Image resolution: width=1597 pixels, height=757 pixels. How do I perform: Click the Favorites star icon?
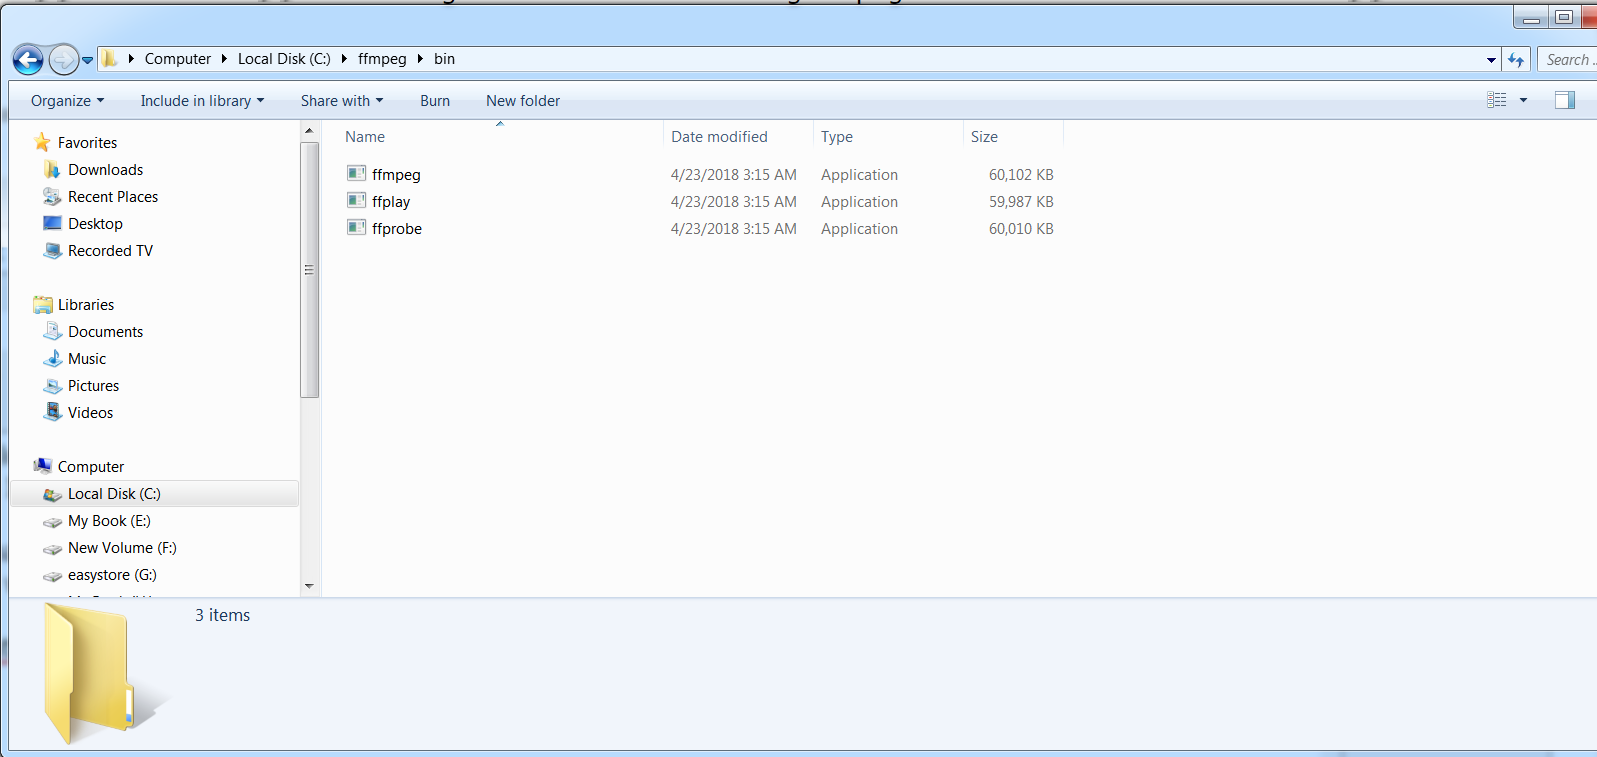[42, 142]
